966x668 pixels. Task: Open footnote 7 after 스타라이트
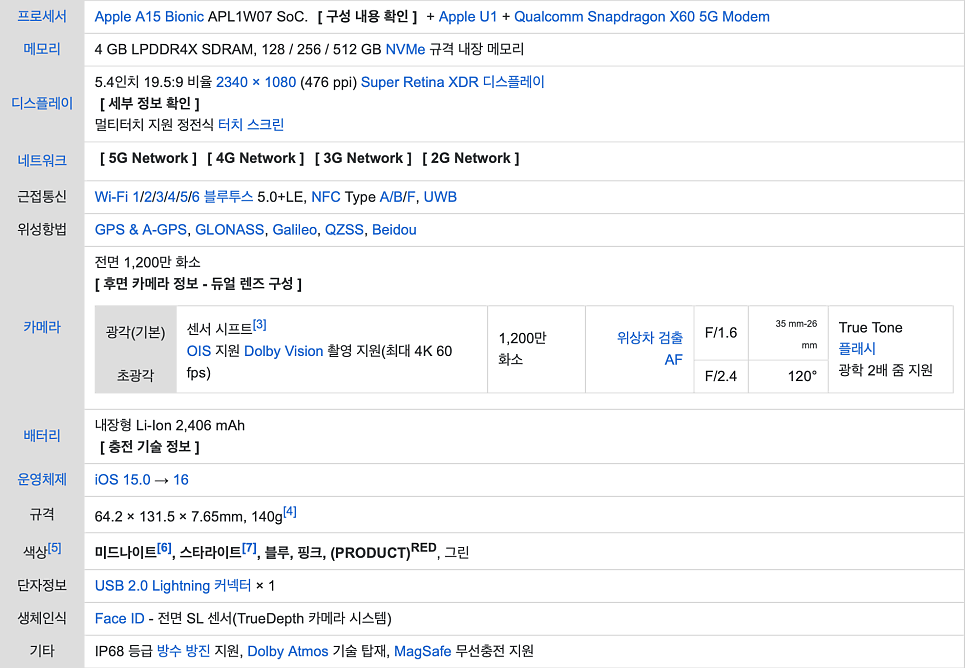250,547
